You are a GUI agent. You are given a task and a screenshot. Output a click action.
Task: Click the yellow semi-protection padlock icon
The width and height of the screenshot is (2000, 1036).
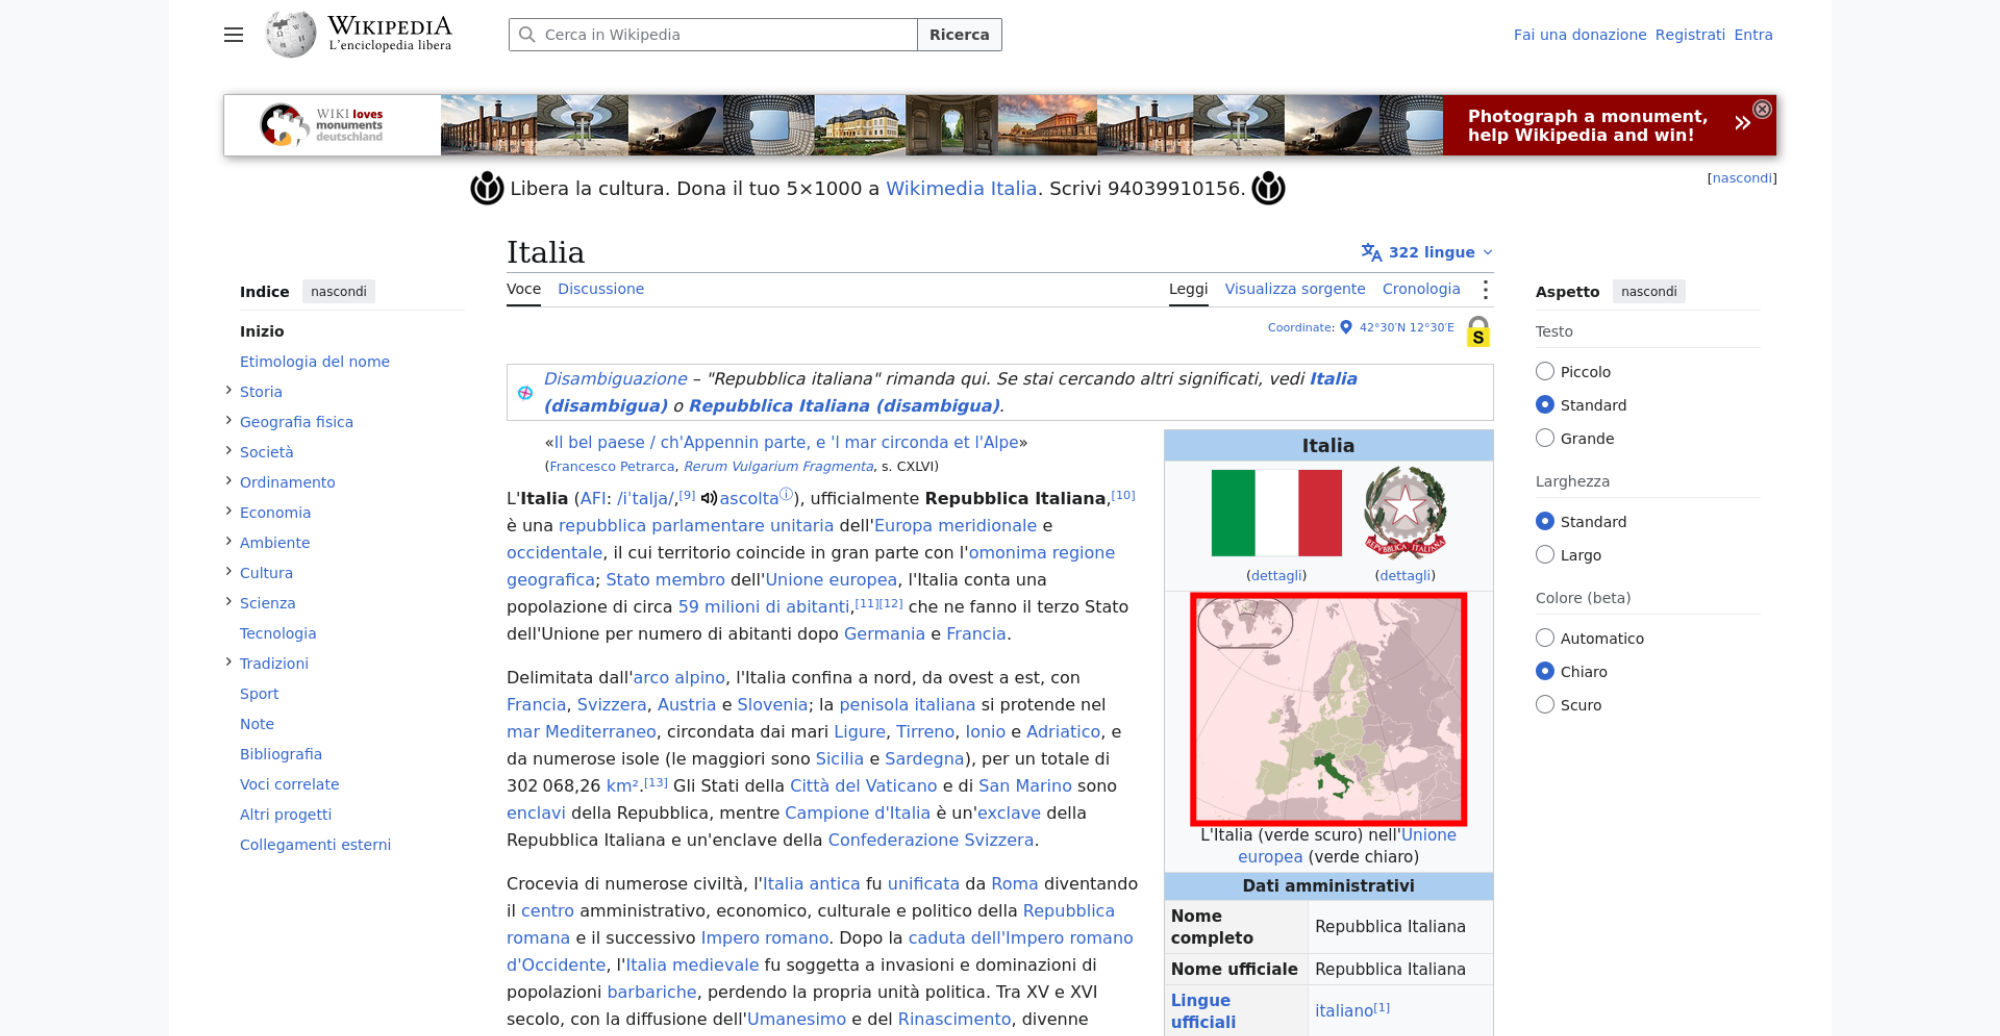coord(1478,331)
